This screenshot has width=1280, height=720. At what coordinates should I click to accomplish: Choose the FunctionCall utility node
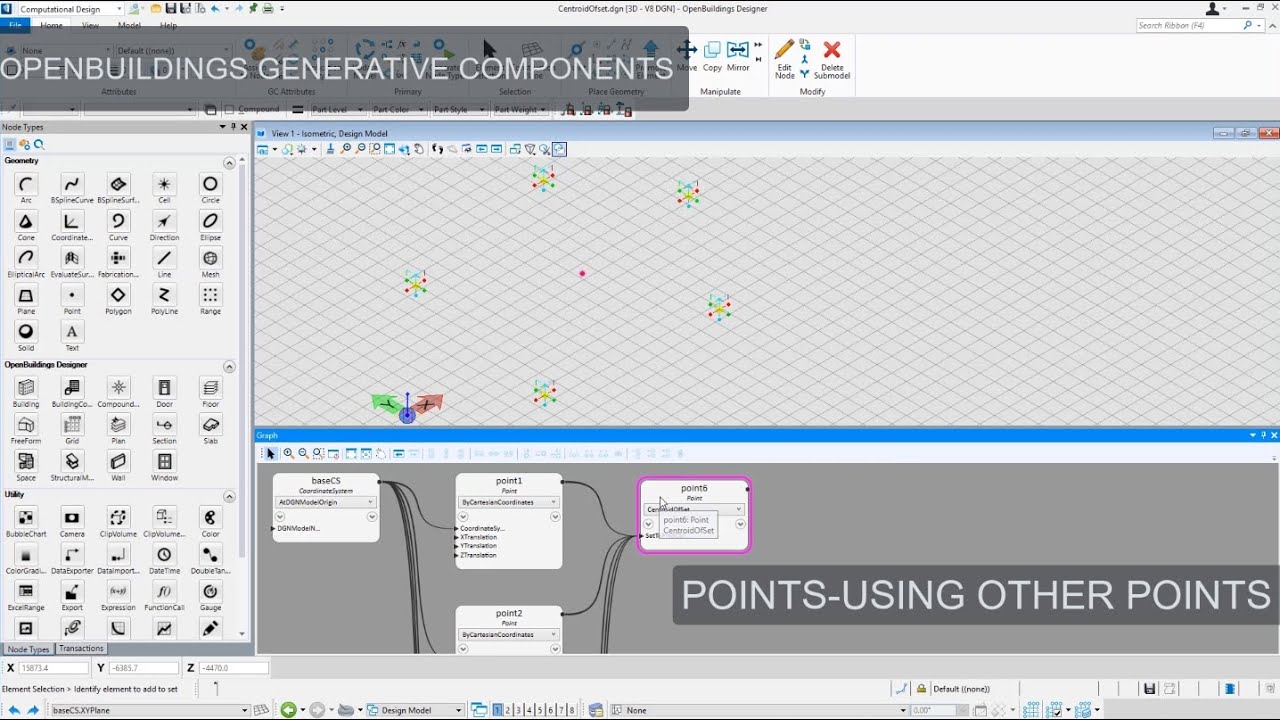164,596
